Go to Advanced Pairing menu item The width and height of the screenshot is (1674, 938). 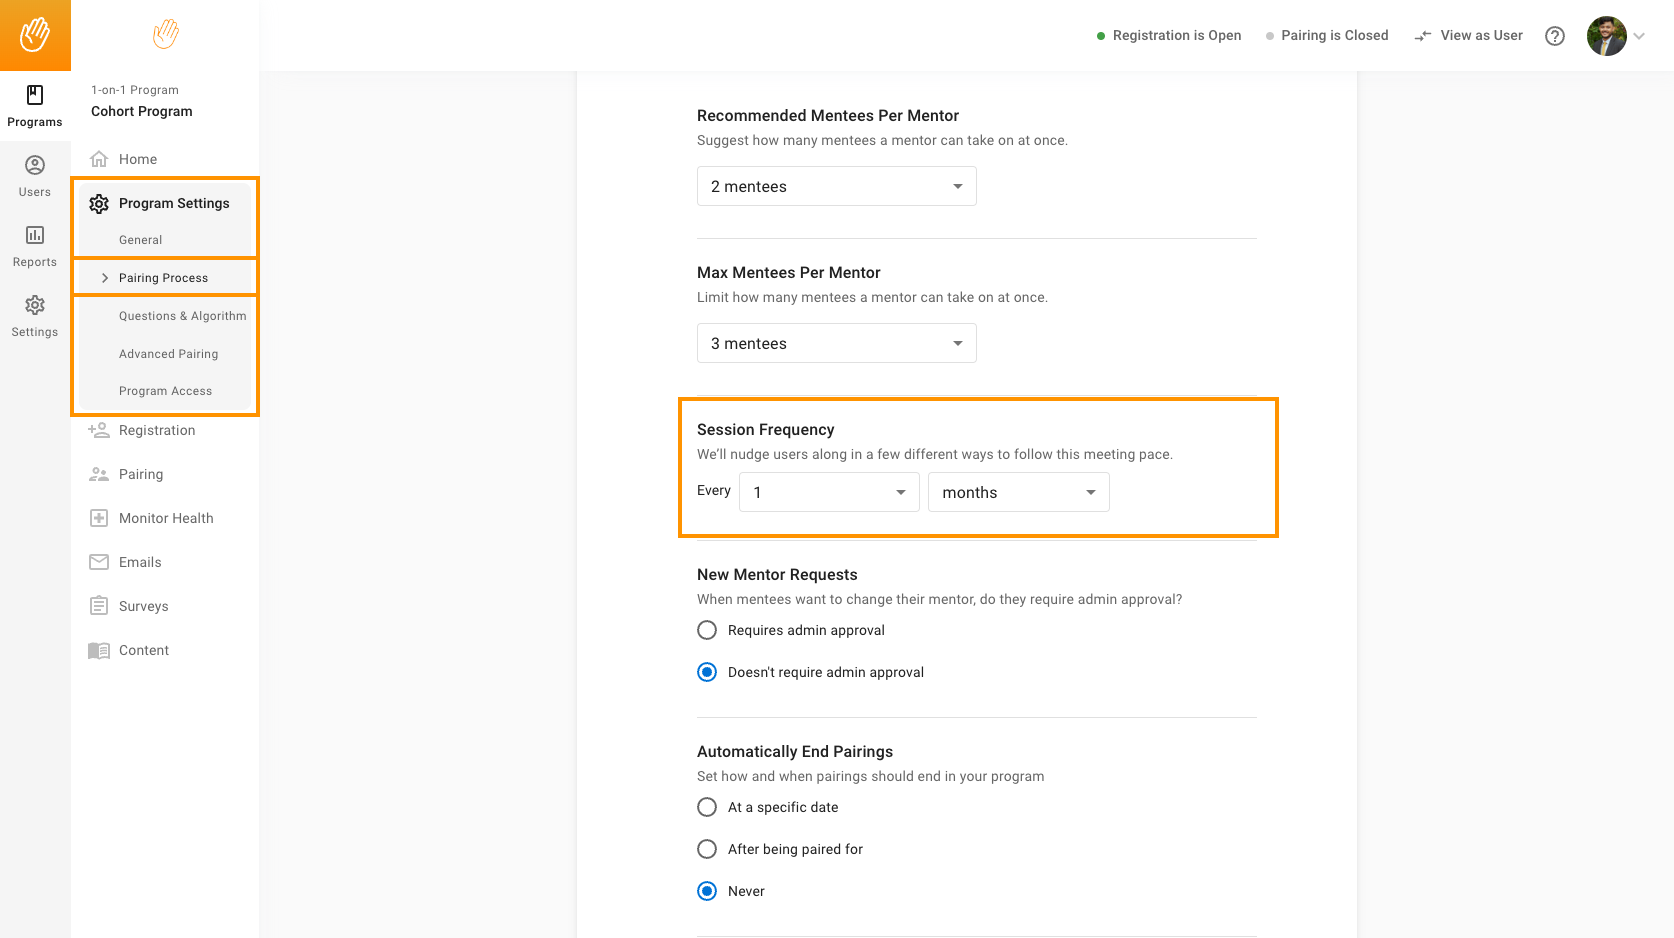click(168, 354)
